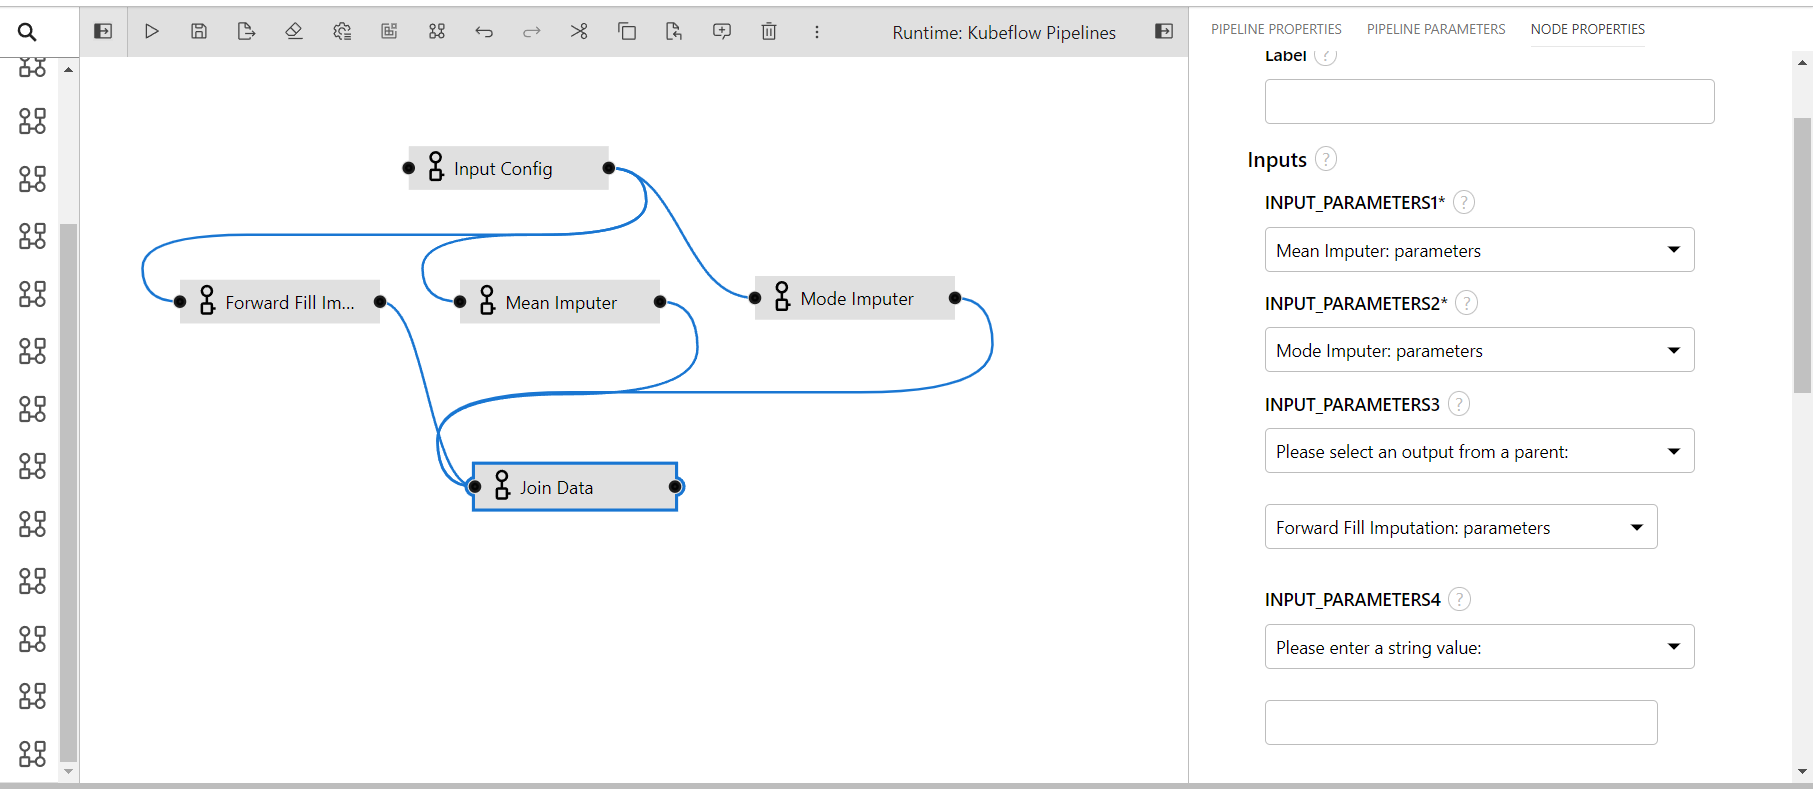Click Mode Imputer output port
Screen dimensions: 1813x789
pos(955,298)
